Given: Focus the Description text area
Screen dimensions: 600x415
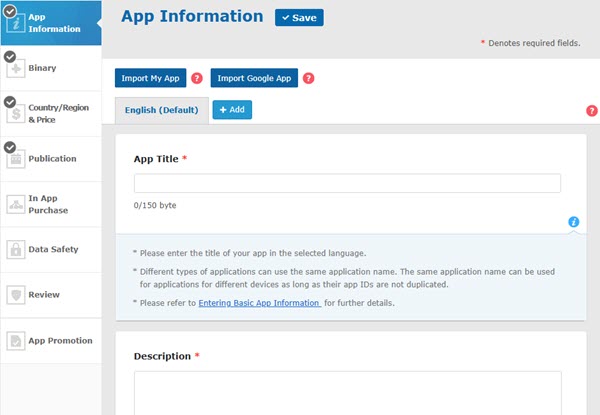Looking at the screenshot, I should pyautogui.click(x=347, y=393).
